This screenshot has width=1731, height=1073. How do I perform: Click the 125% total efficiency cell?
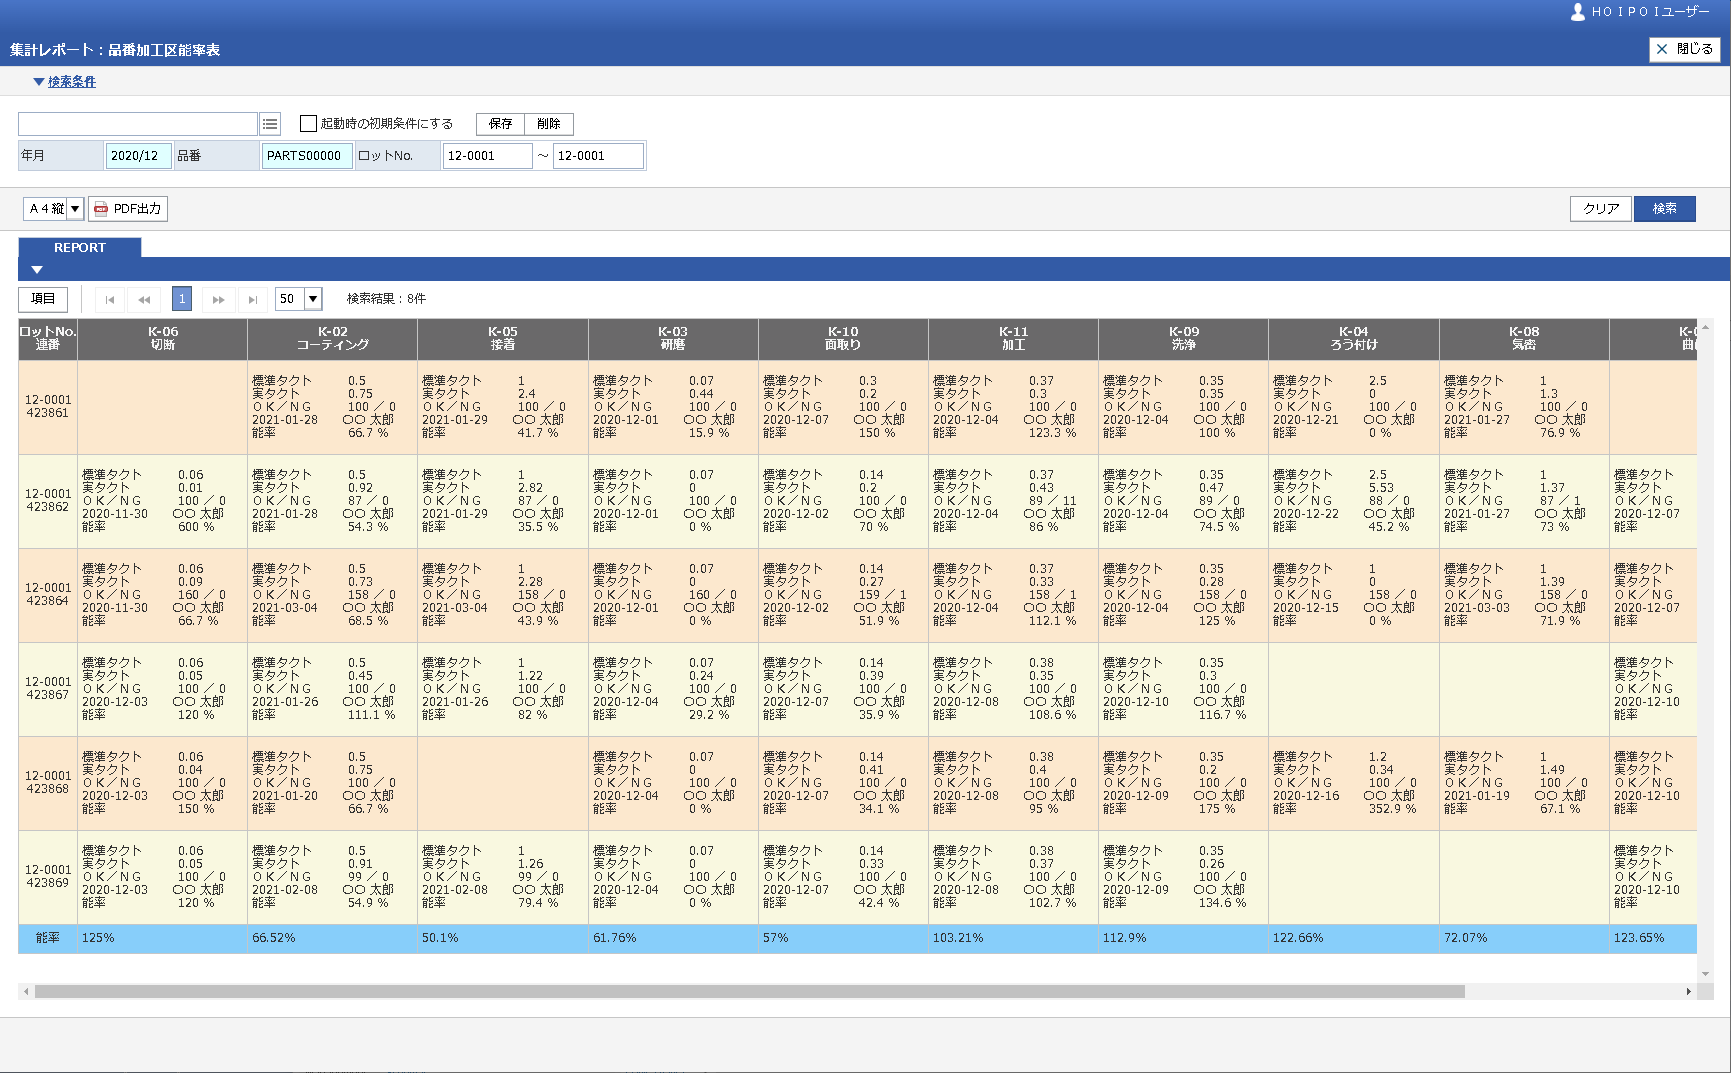coord(162,939)
